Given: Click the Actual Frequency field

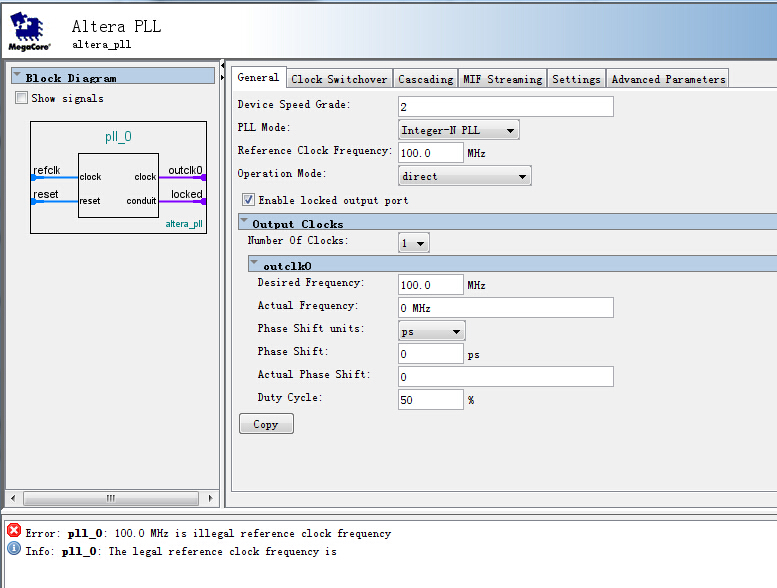Looking at the screenshot, I should pos(506,308).
